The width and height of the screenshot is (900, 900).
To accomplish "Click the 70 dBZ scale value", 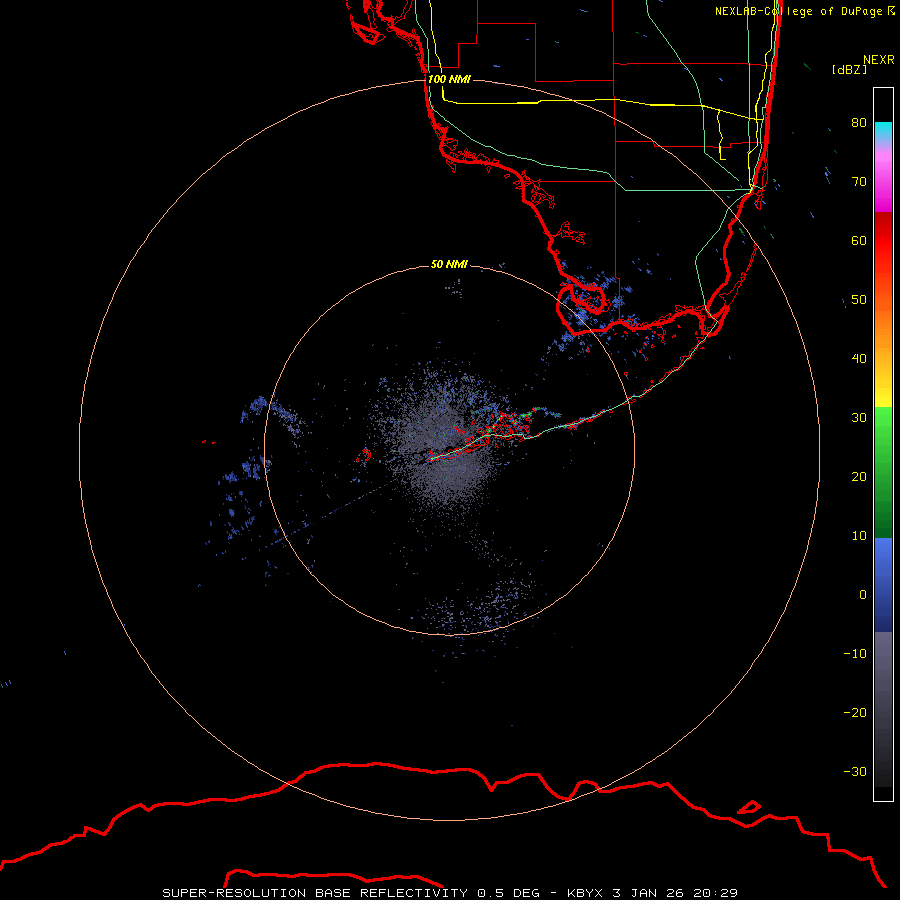I will [859, 181].
